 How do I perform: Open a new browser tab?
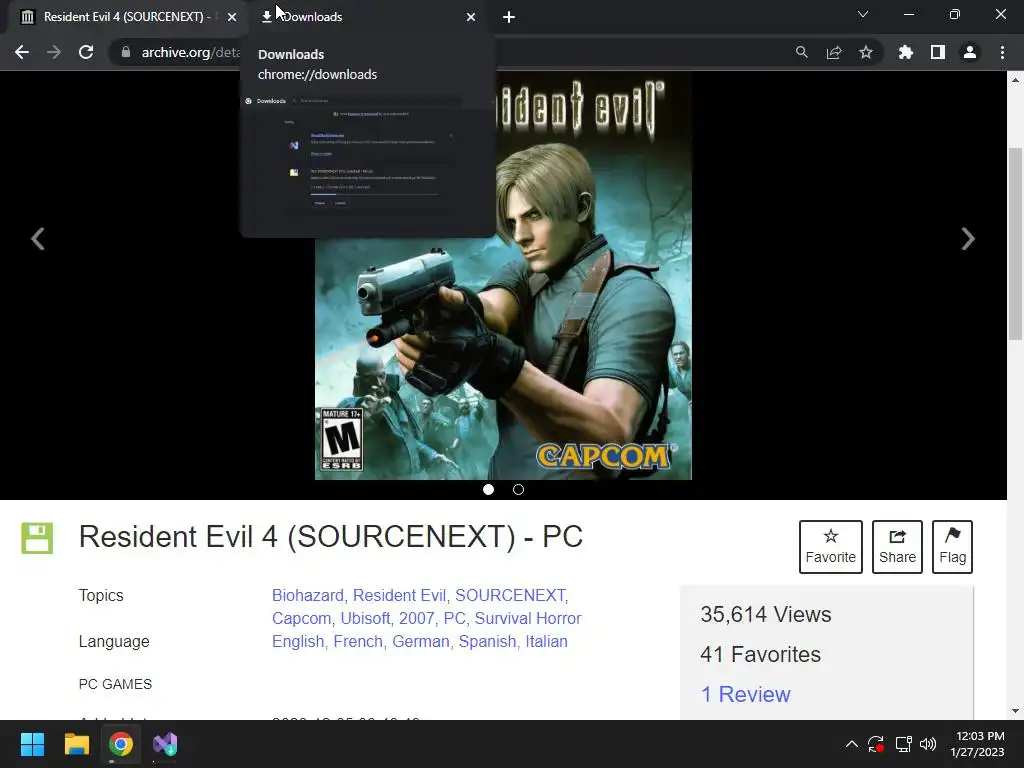coord(509,17)
